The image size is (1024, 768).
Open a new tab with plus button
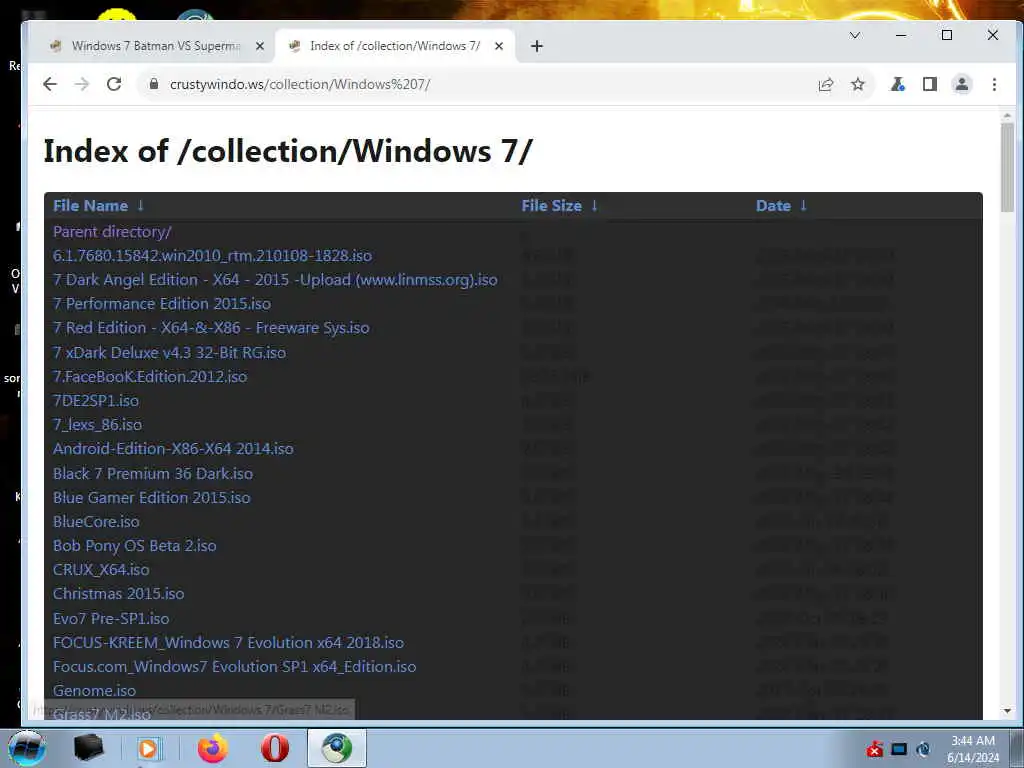[x=537, y=46]
